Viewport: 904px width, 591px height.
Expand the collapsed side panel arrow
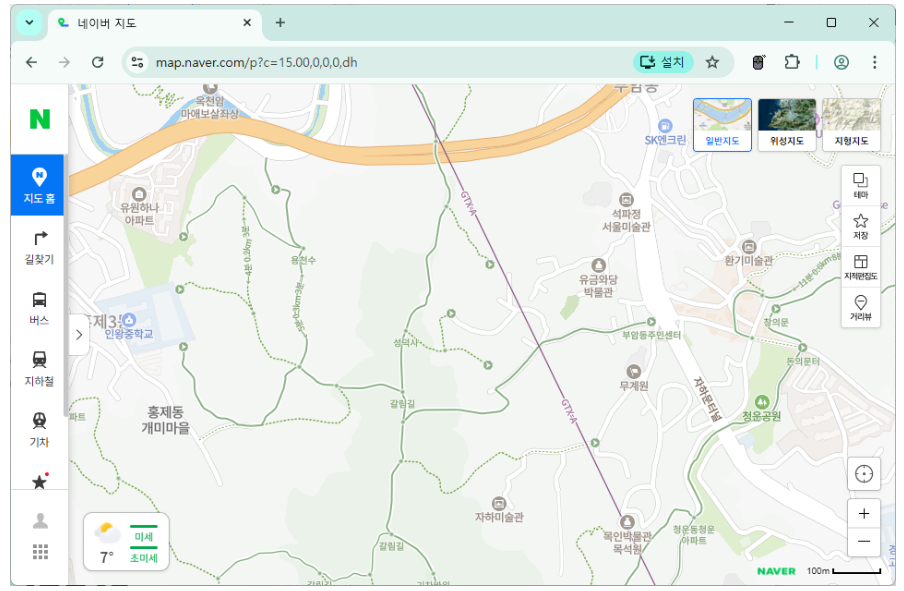[x=79, y=335]
